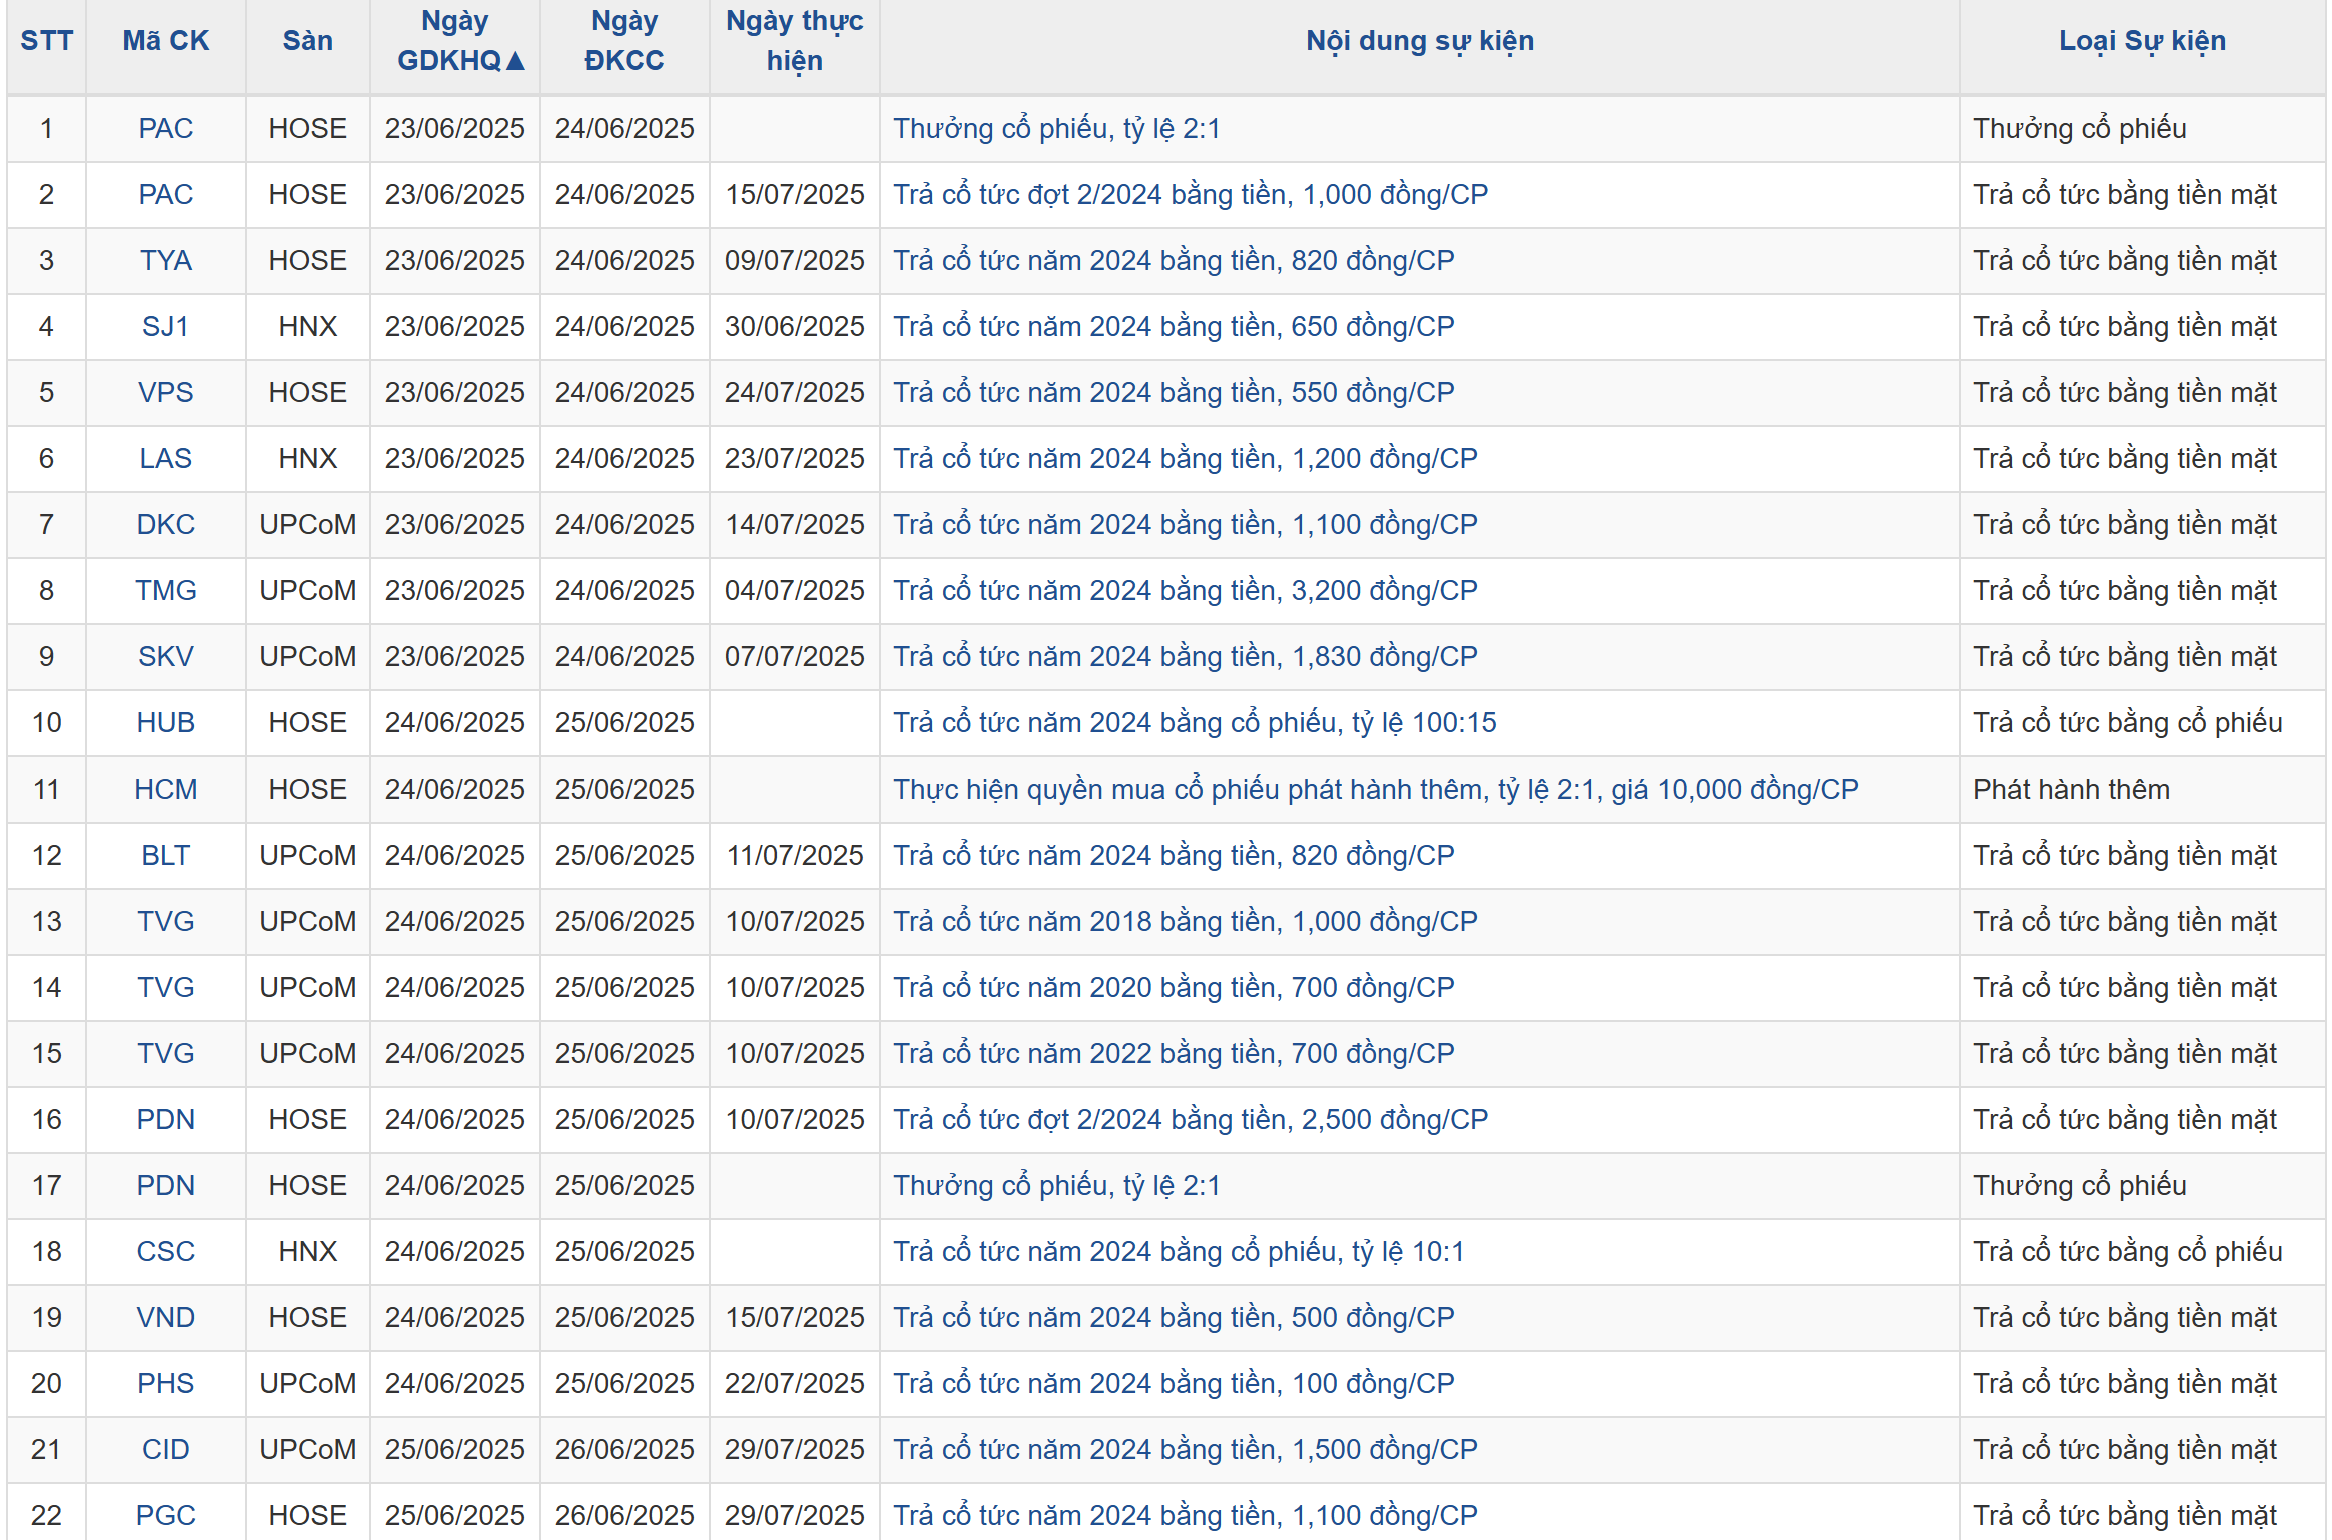This screenshot has width=2332, height=1540.
Task: Open the HCM stock code link
Action: tap(166, 790)
